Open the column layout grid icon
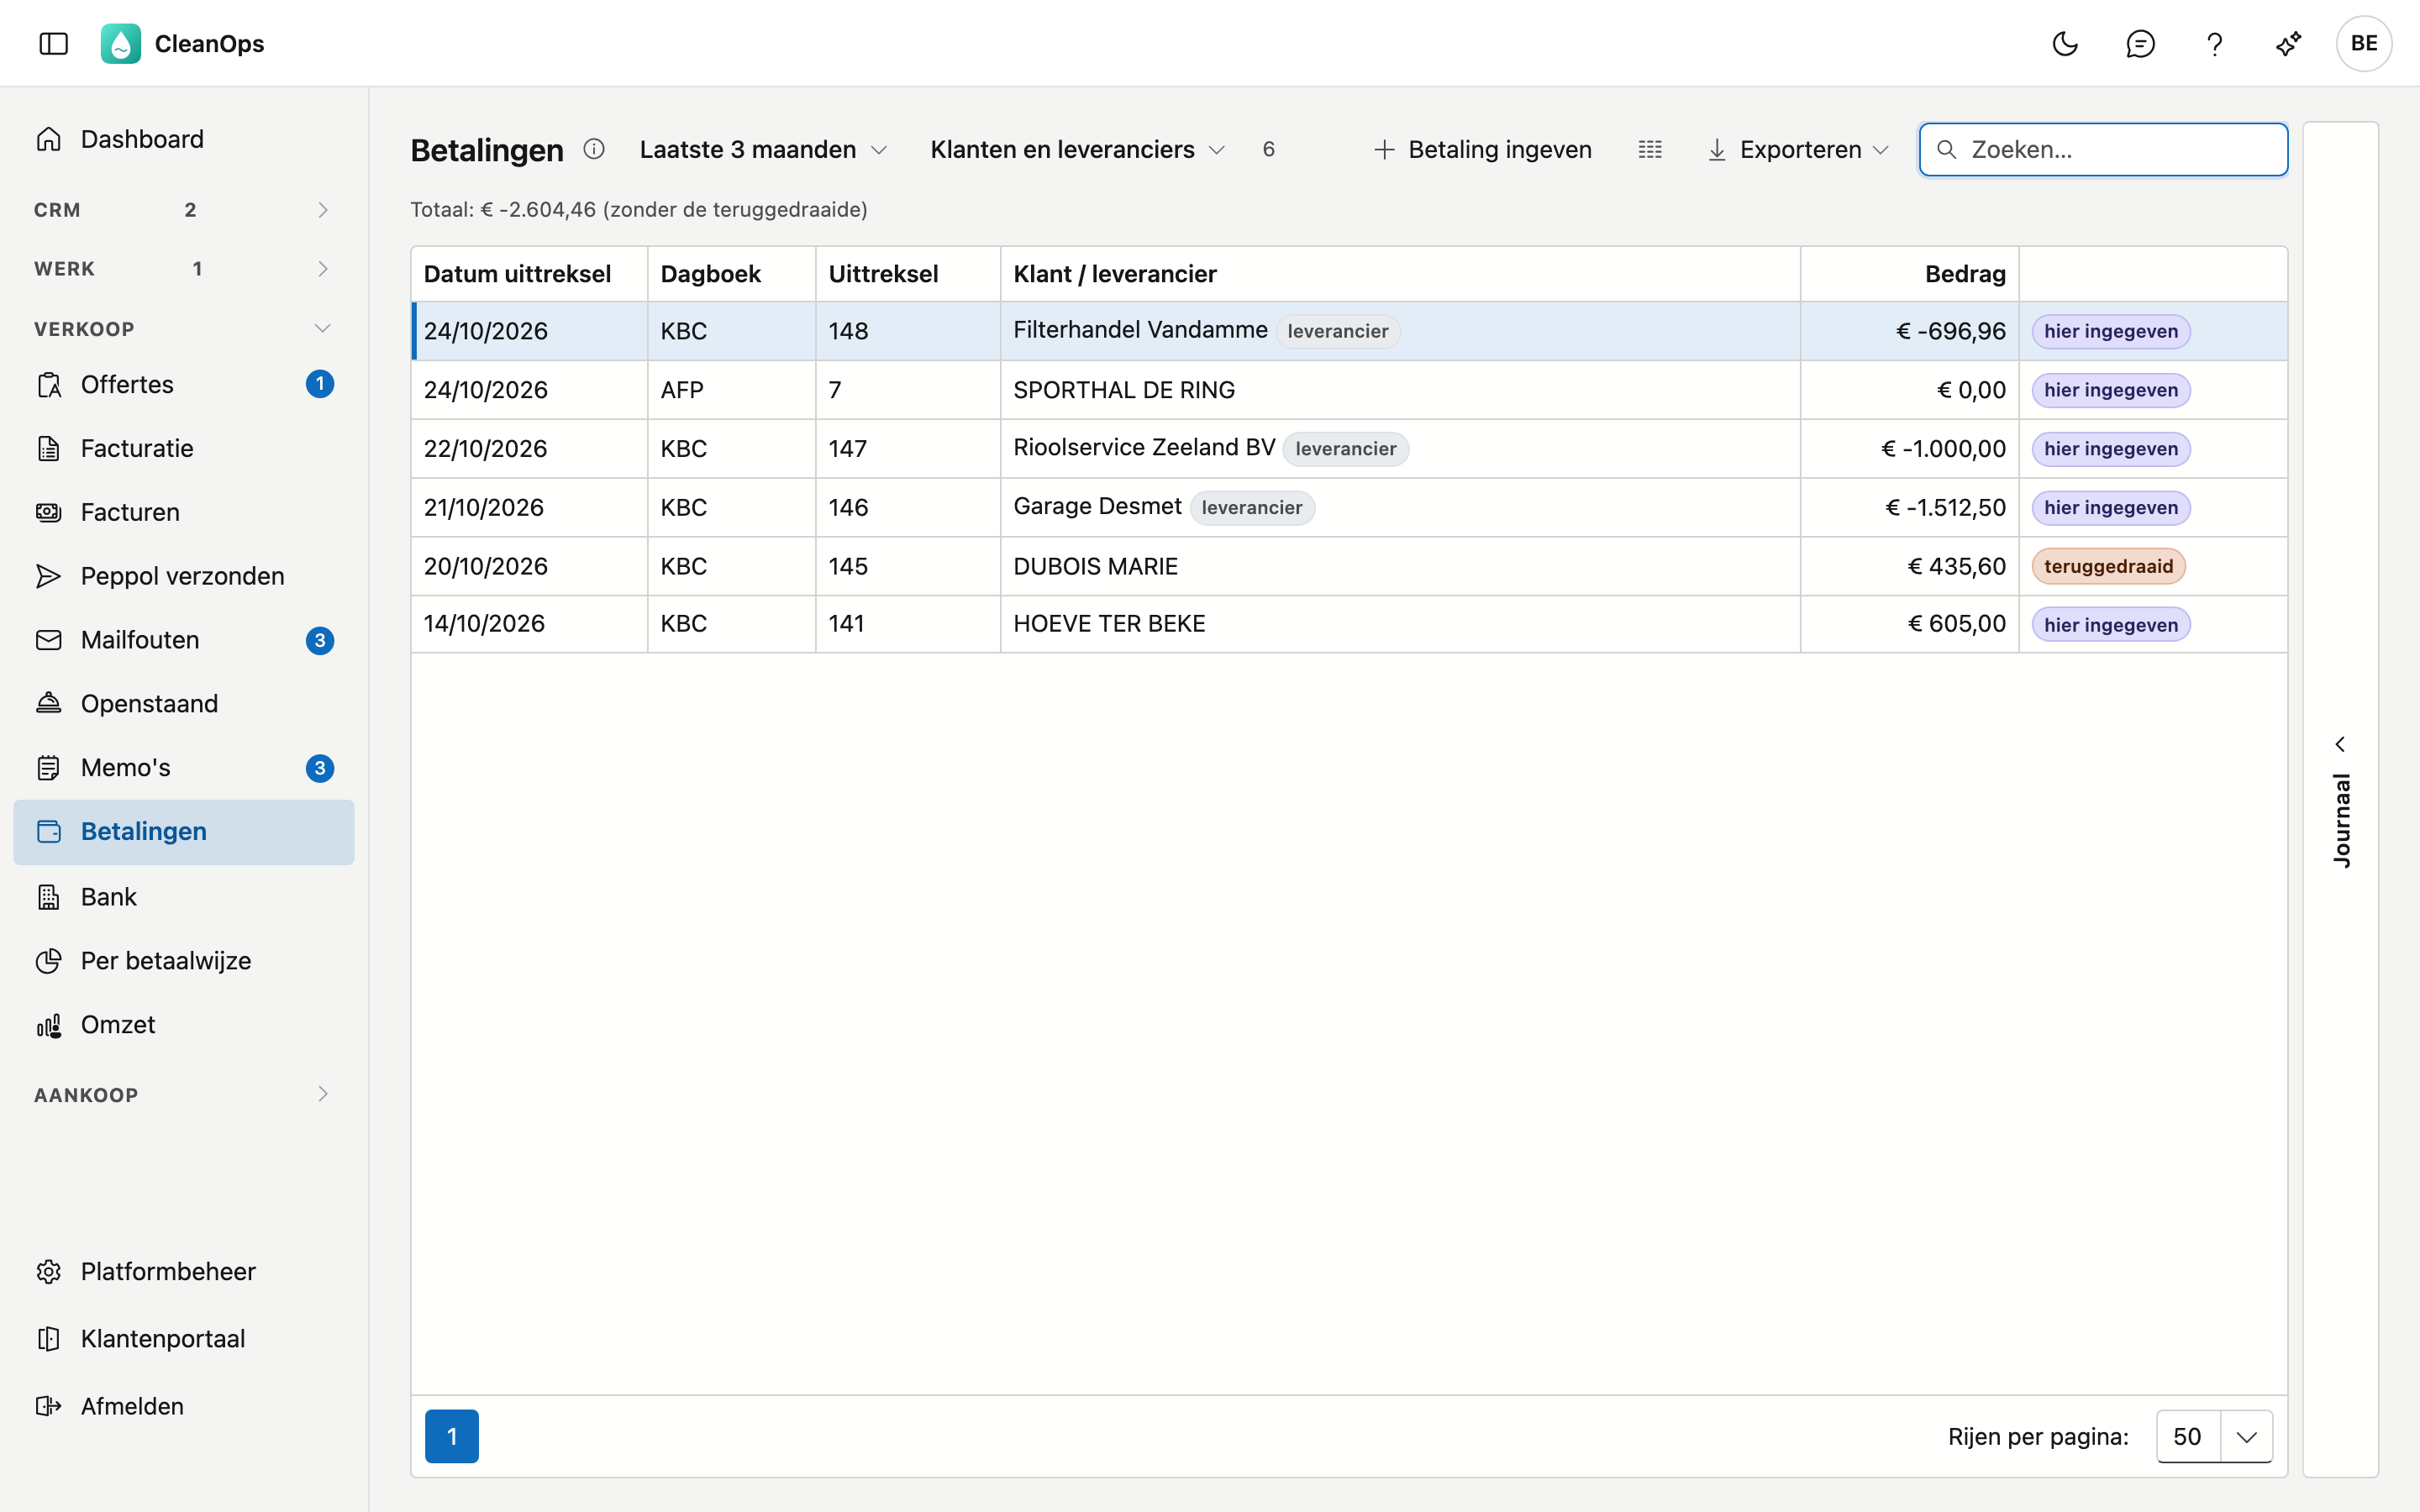Image resolution: width=2420 pixels, height=1512 pixels. click(x=1650, y=150)
